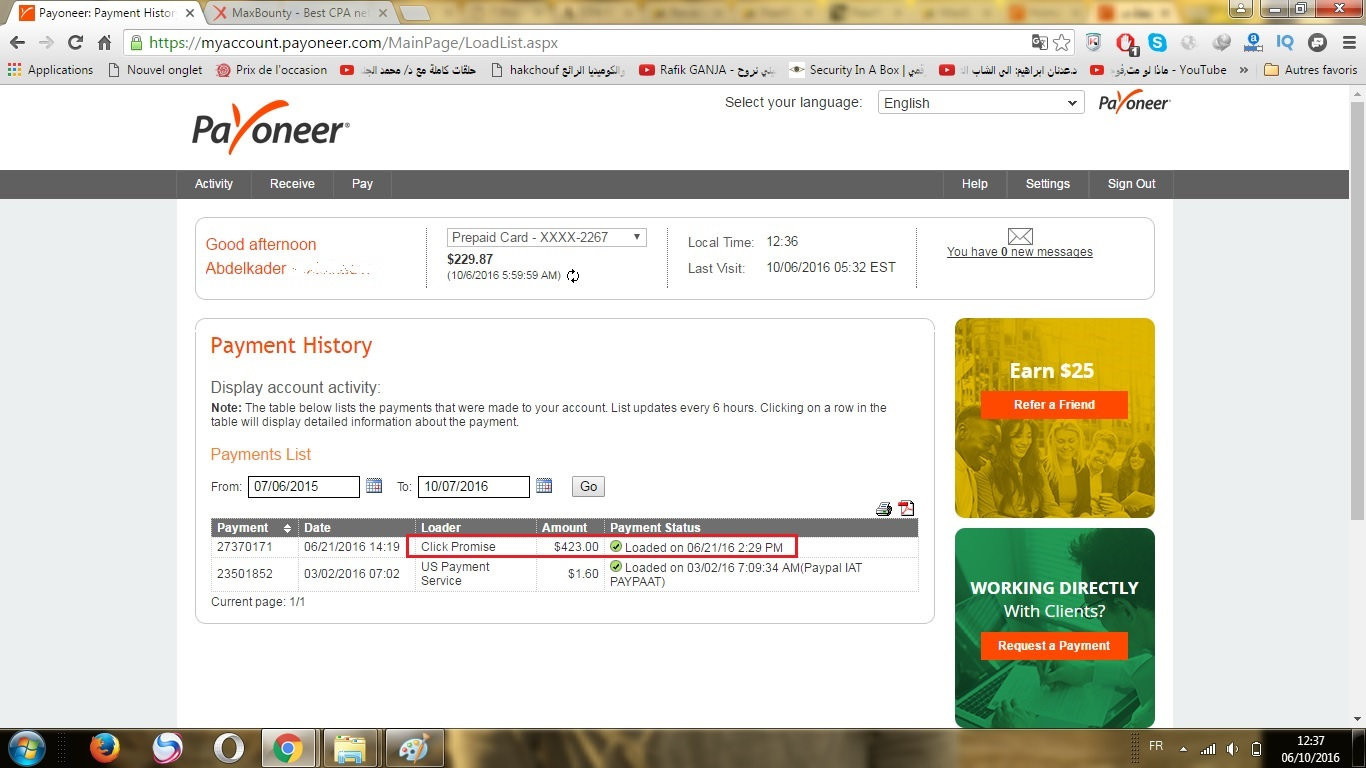
Task: Launch Firefox from the taskbar
Action: coord(104,748)
